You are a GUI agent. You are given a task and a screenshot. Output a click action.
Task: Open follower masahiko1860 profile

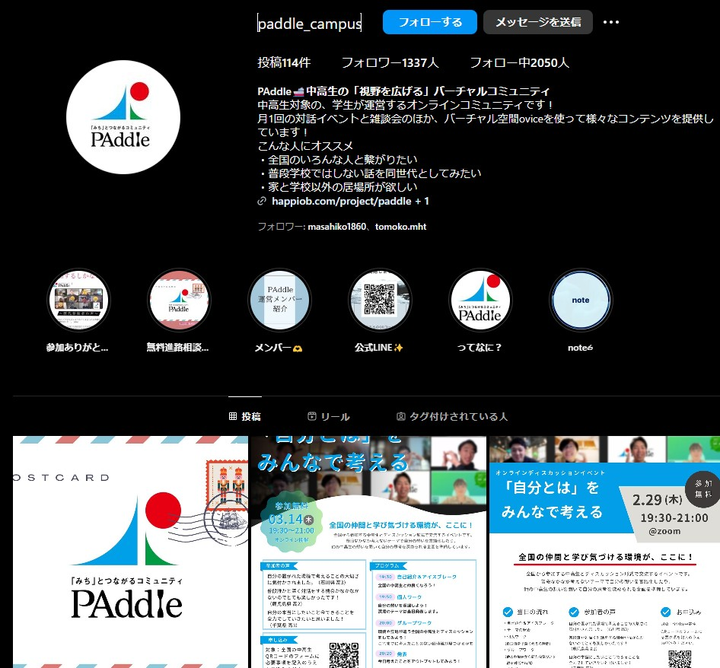pyautogui.click(x=337, y=227)
